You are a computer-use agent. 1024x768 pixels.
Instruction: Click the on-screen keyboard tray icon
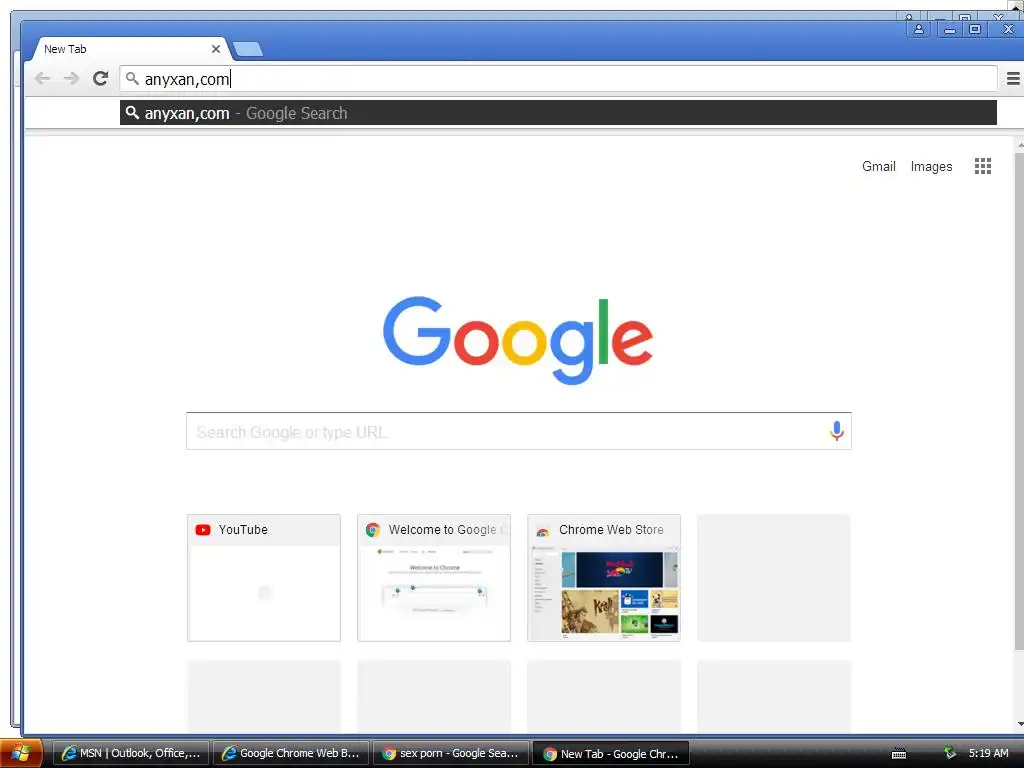coord(899,754)
